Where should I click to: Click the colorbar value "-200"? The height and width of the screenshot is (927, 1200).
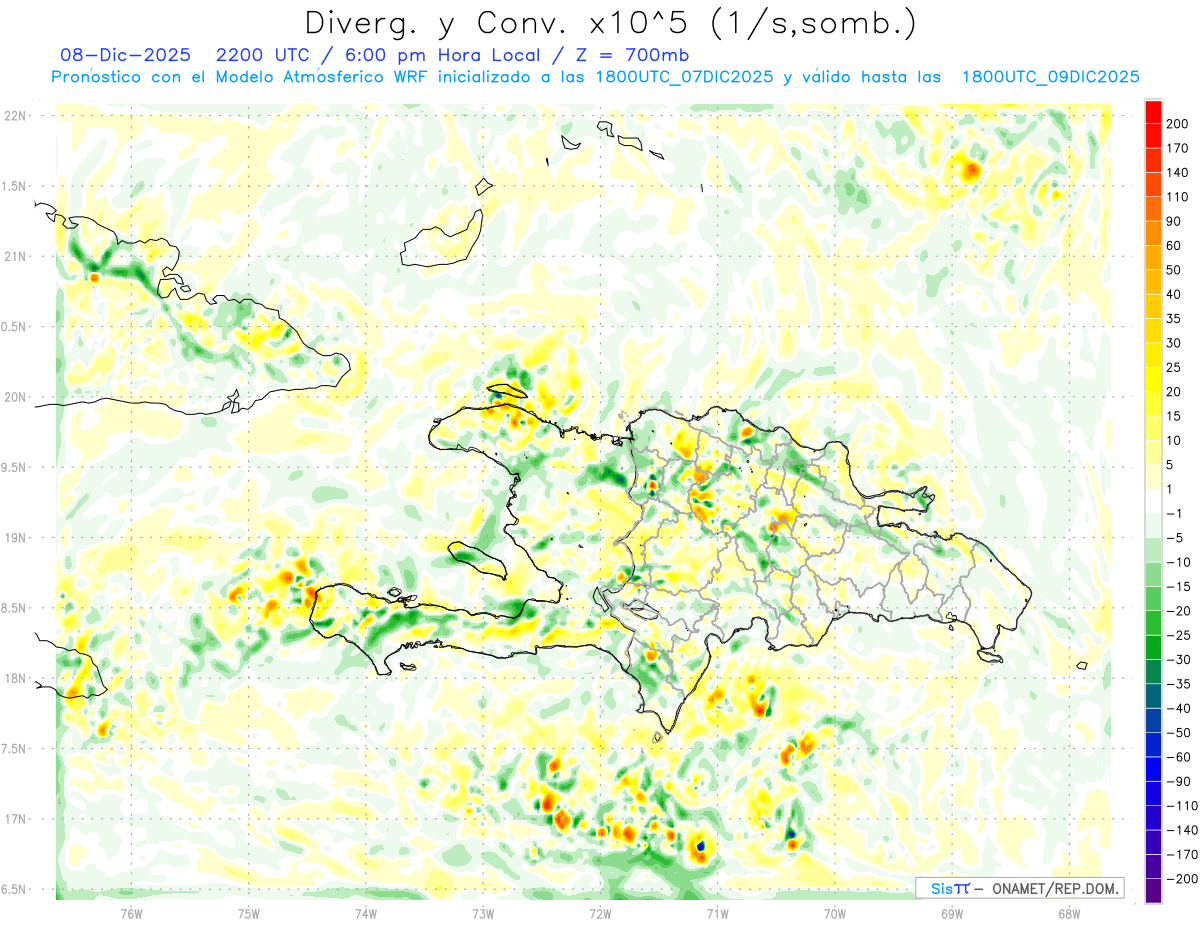[1181, 879]
